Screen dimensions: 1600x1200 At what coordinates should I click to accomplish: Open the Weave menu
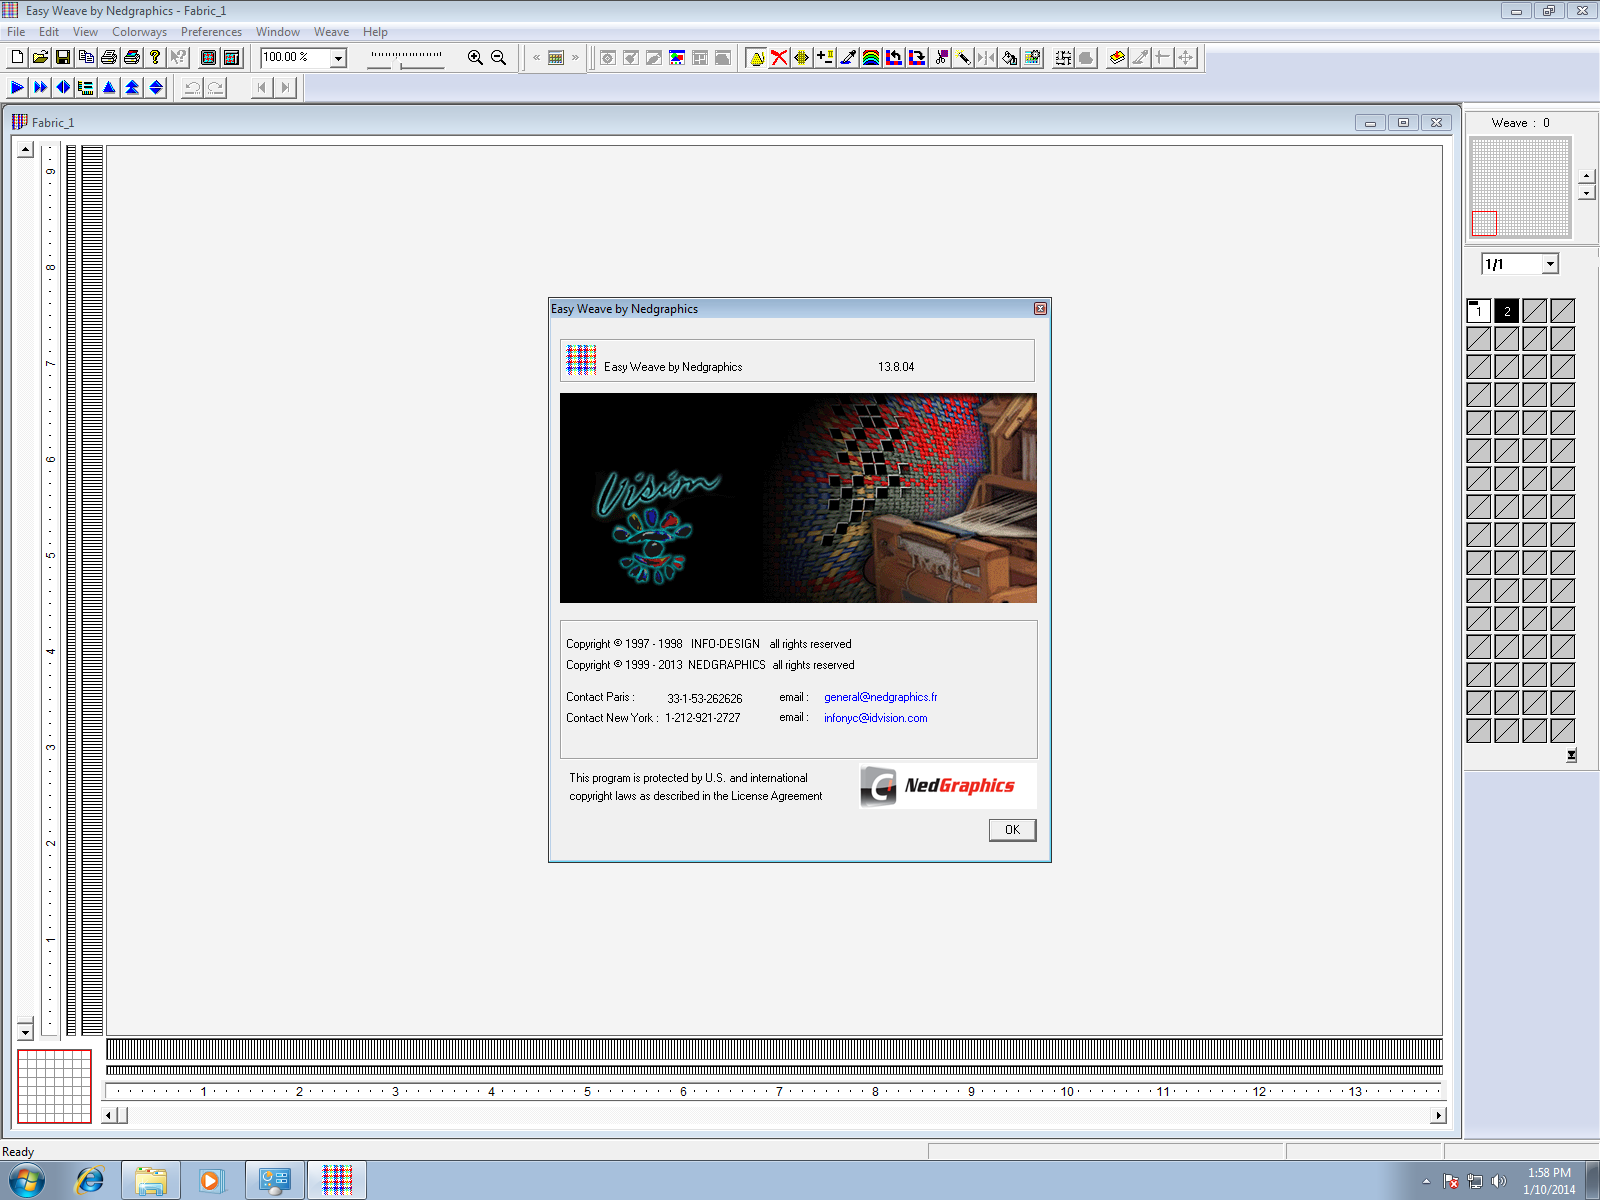331,31
